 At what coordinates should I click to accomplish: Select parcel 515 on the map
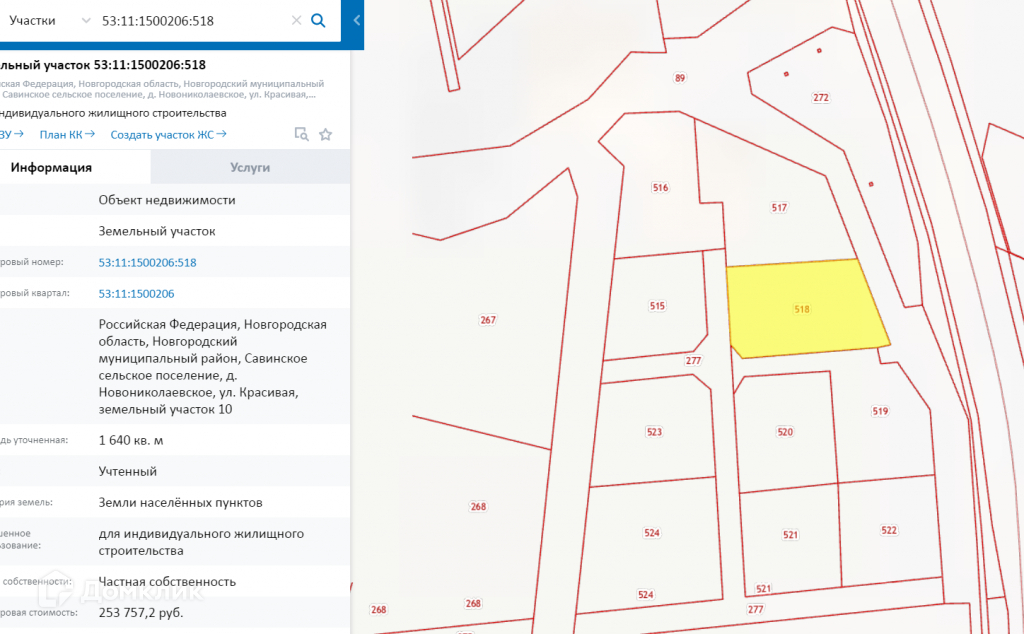[x=657, y=306]
